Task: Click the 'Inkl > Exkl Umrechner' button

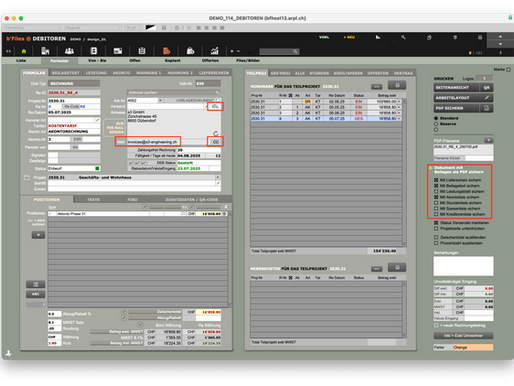Action: click(463, 336)
